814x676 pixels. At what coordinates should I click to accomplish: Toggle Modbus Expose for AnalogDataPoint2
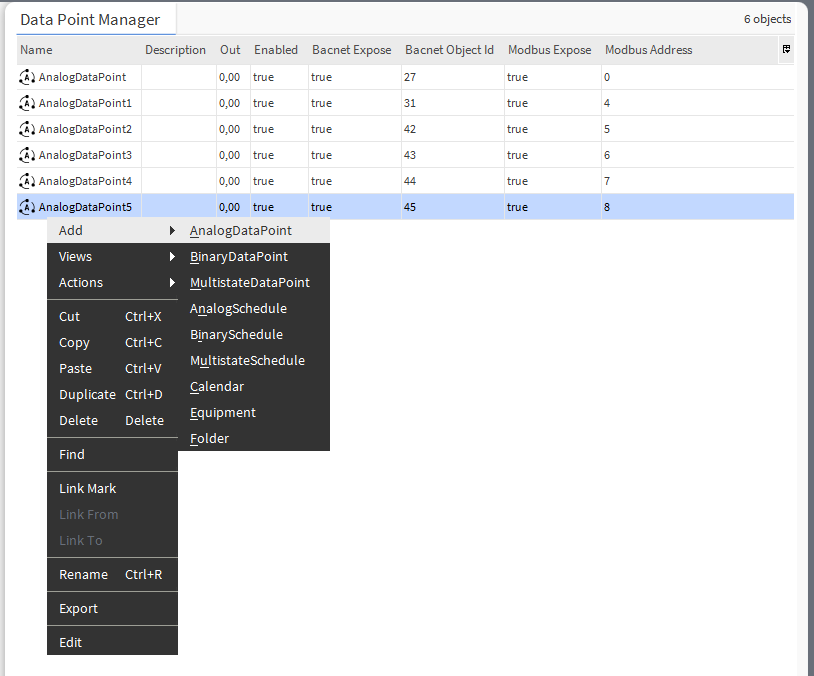click(517, 128)
